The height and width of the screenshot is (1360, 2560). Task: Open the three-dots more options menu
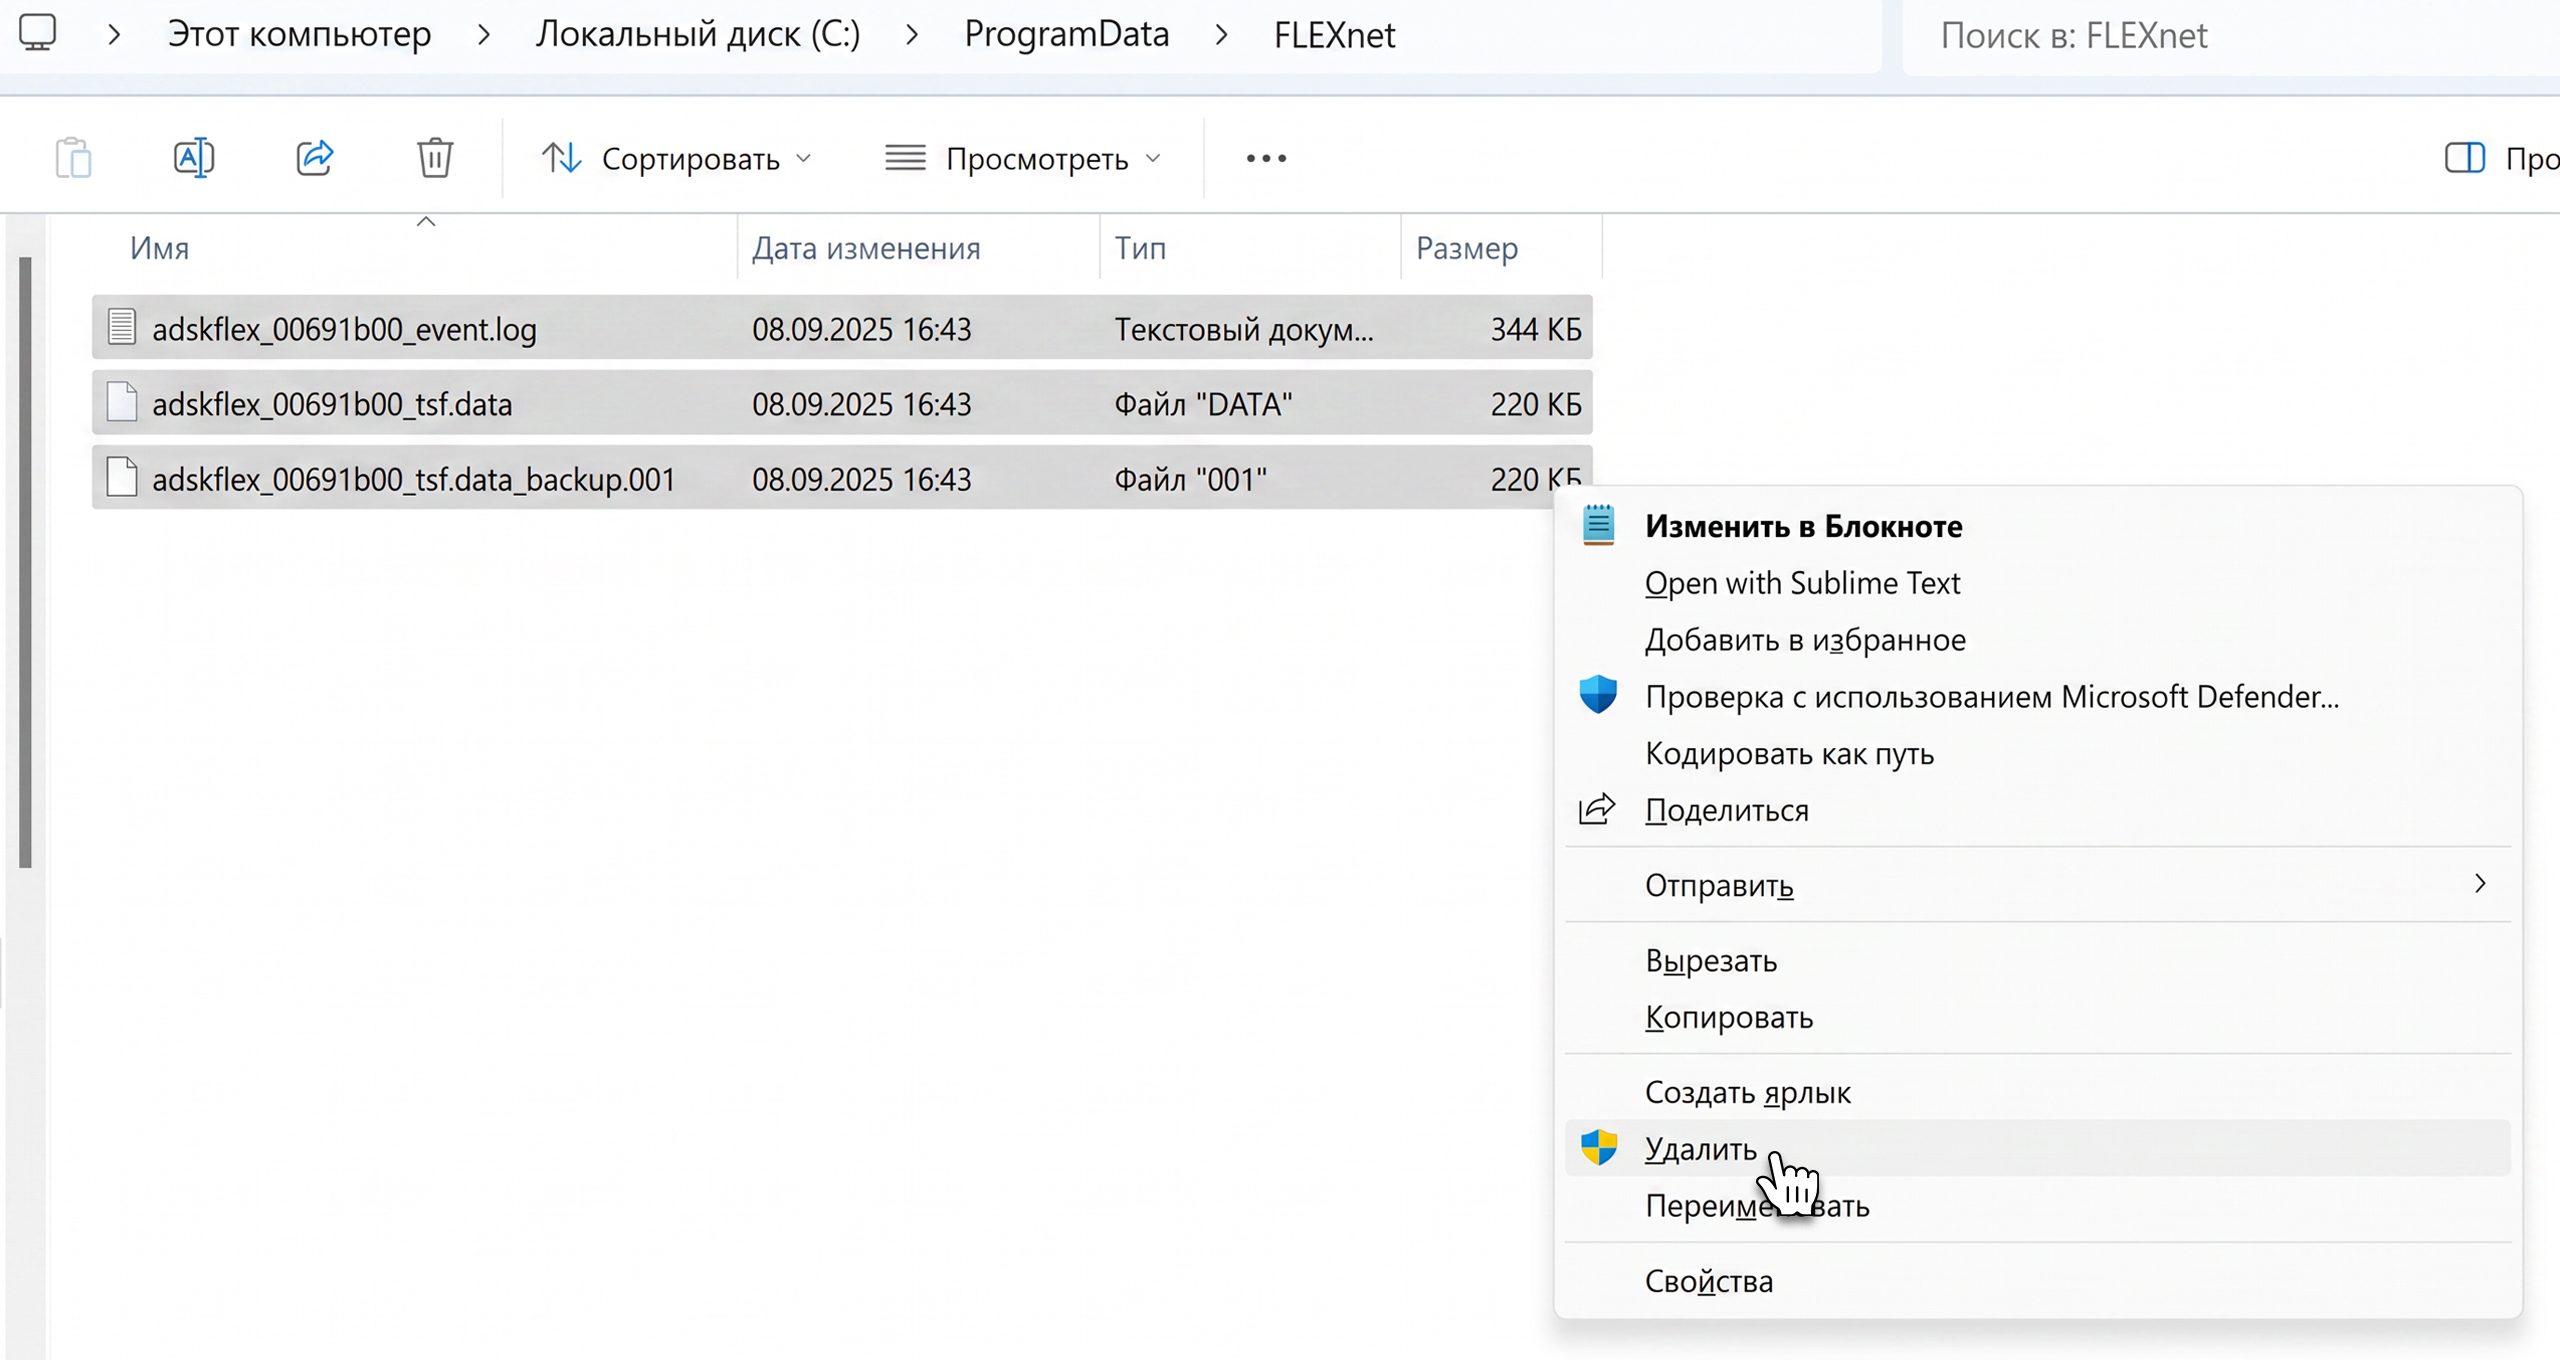[x=1266, y=158]
